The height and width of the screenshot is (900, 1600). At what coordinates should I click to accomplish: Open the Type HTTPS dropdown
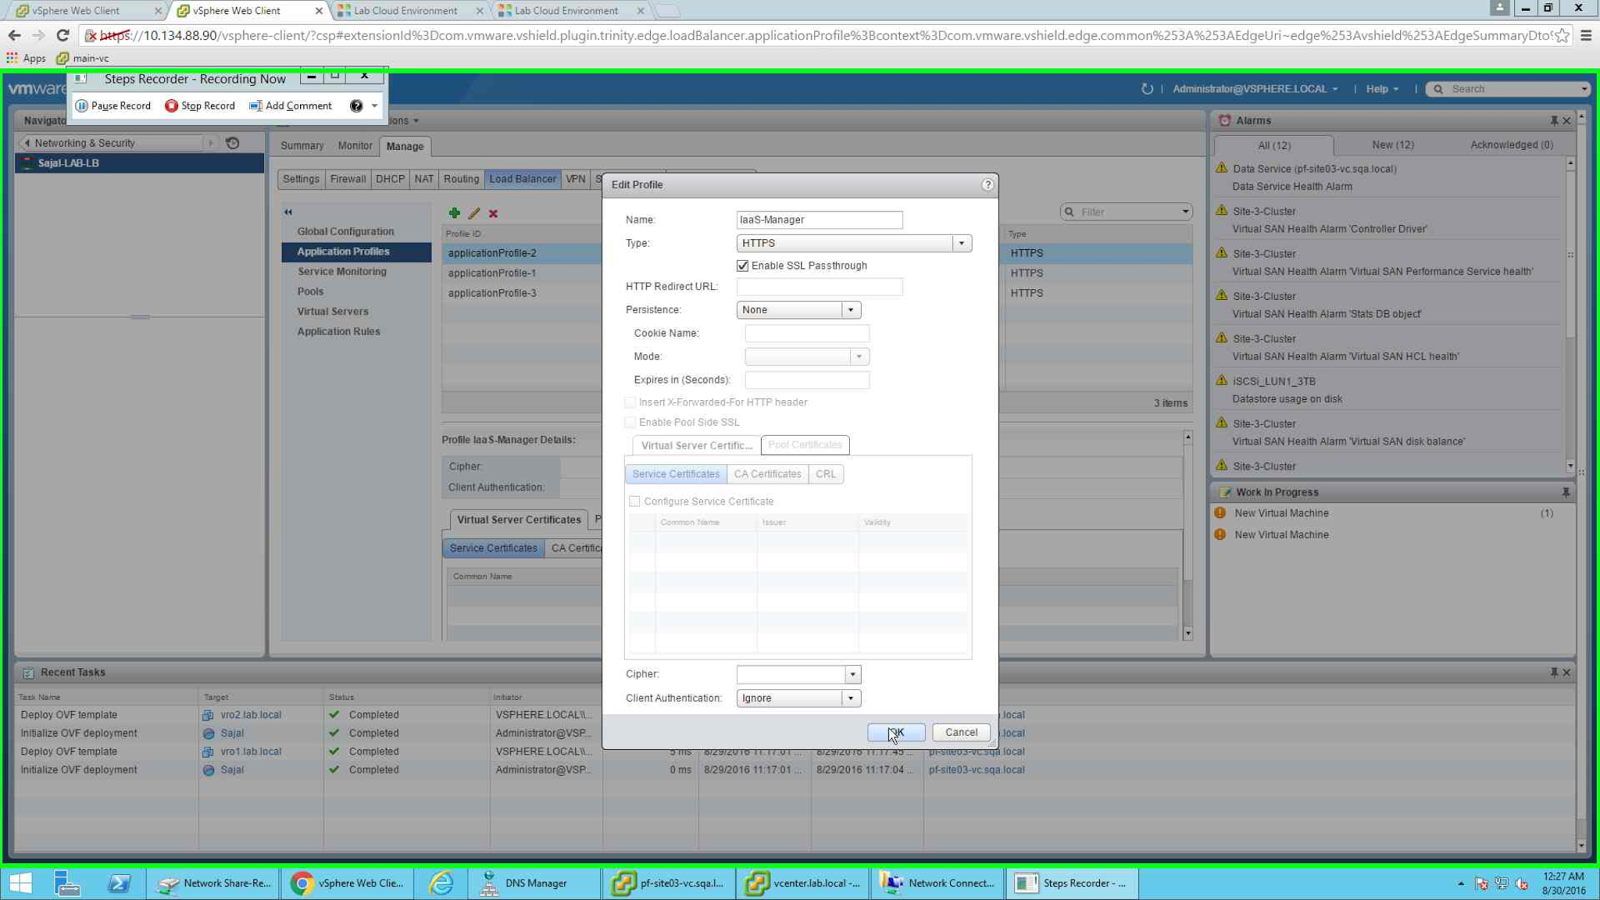[961, 243]
